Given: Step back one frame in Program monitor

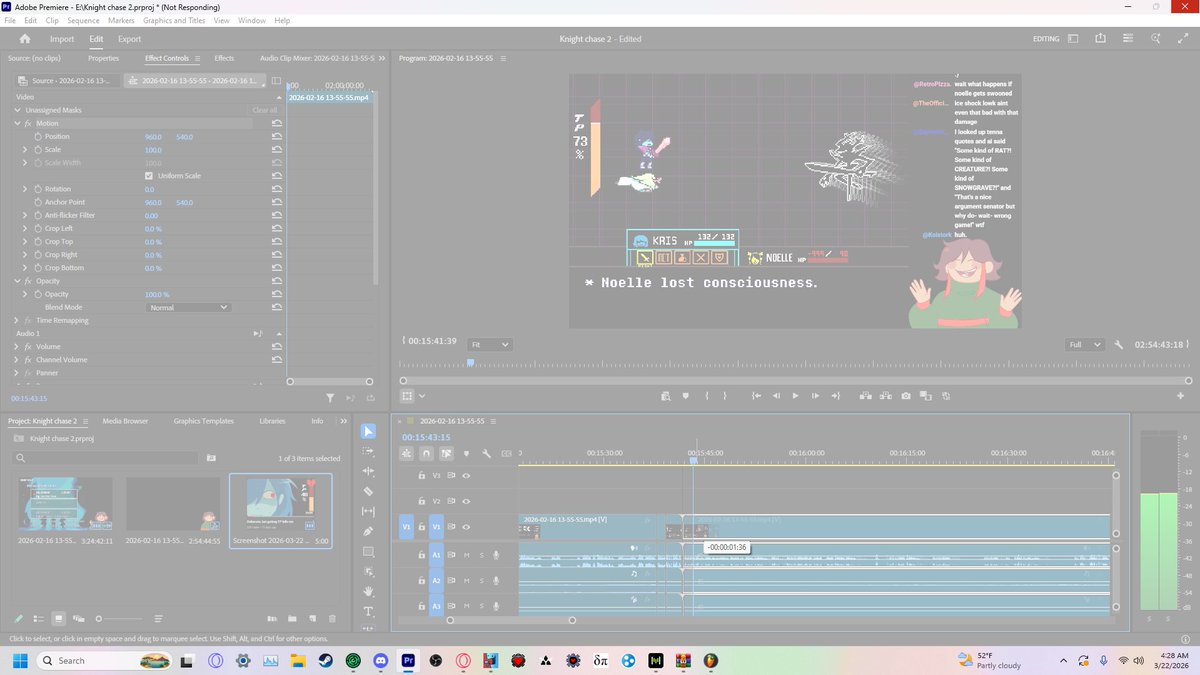Looking at the screenshot, I should (776, 396).
